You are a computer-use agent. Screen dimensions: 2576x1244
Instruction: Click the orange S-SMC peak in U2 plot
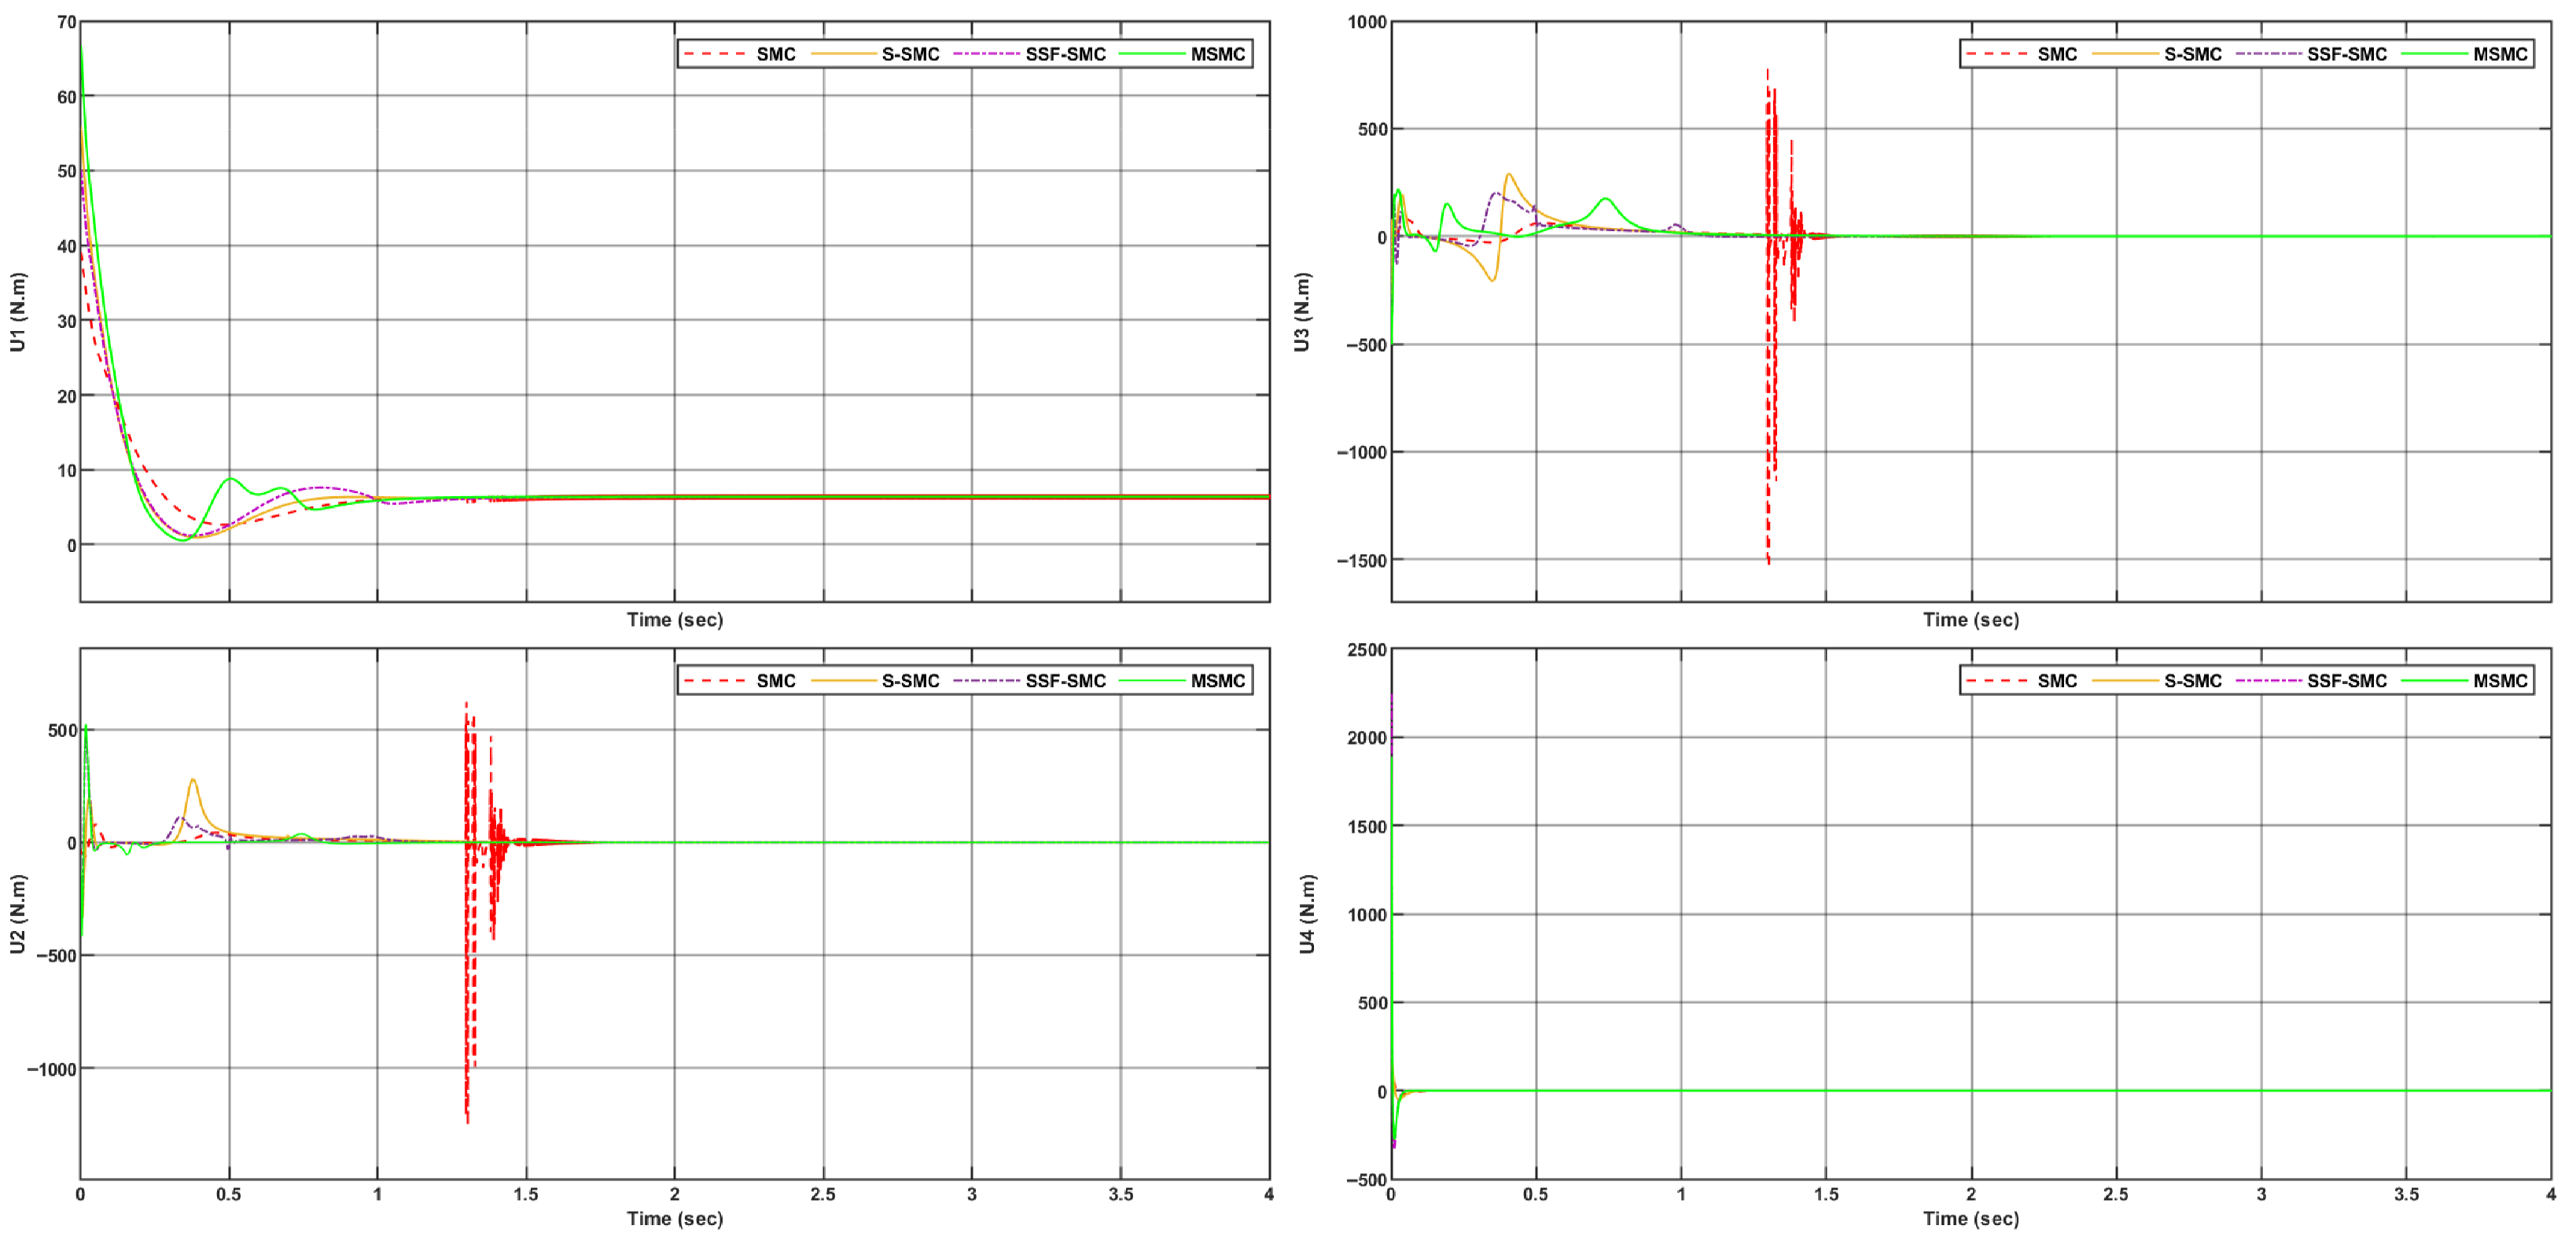[x=193, y=781]
